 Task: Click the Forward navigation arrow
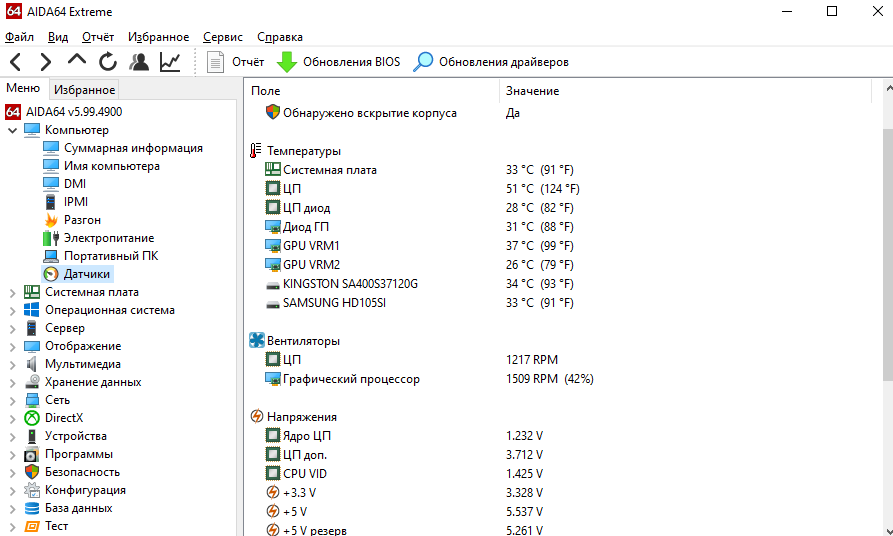coord(45,62)
